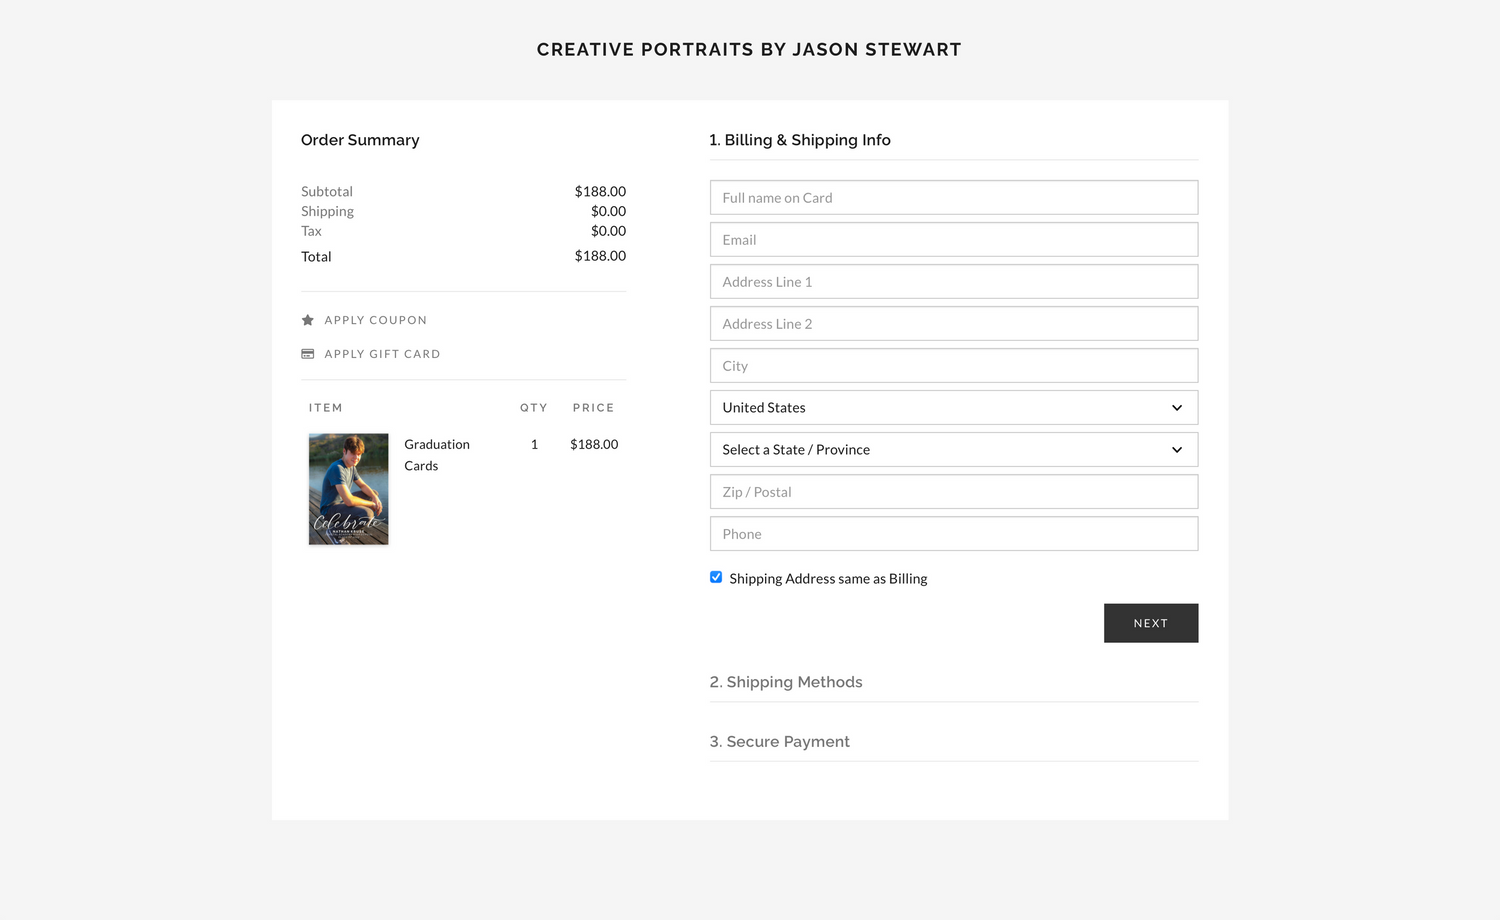This screenshot has width=1500, height=920.
Task: Uncheck Shipping Address same as Billing
Action: (x=716, y=577)
